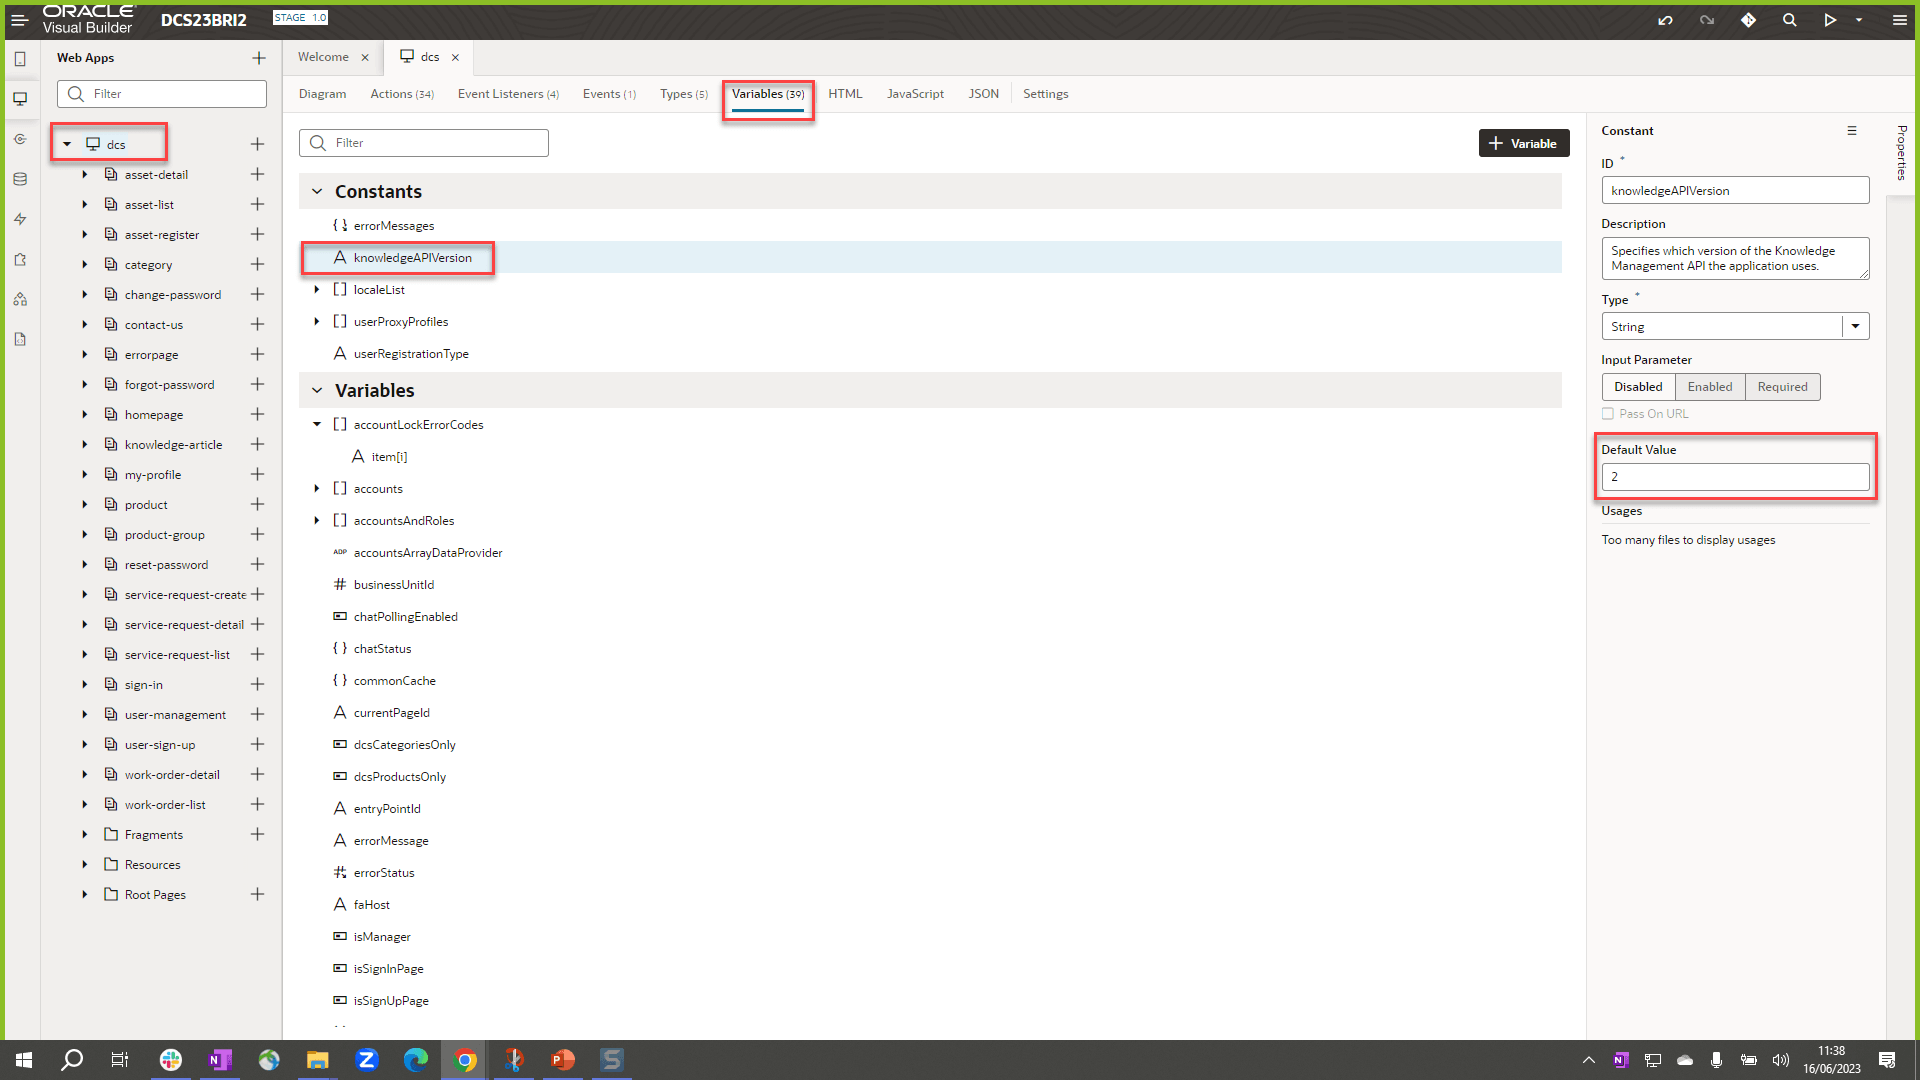Open the Event Listeners tab
The width and height of the screenshot is (1920, 1080).
click(507, 93)
